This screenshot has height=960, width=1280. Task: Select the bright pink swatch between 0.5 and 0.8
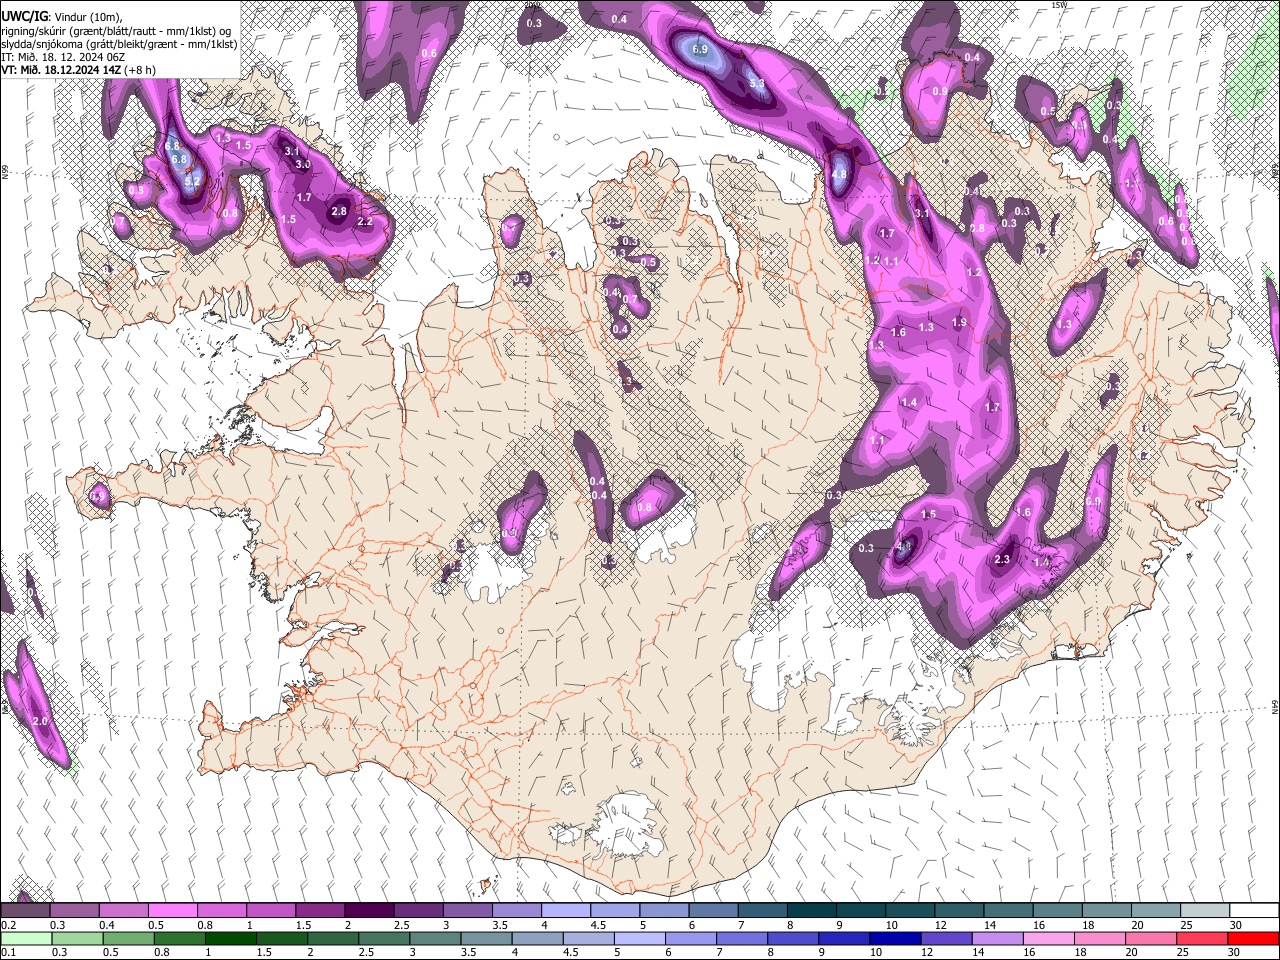[173, 910]
